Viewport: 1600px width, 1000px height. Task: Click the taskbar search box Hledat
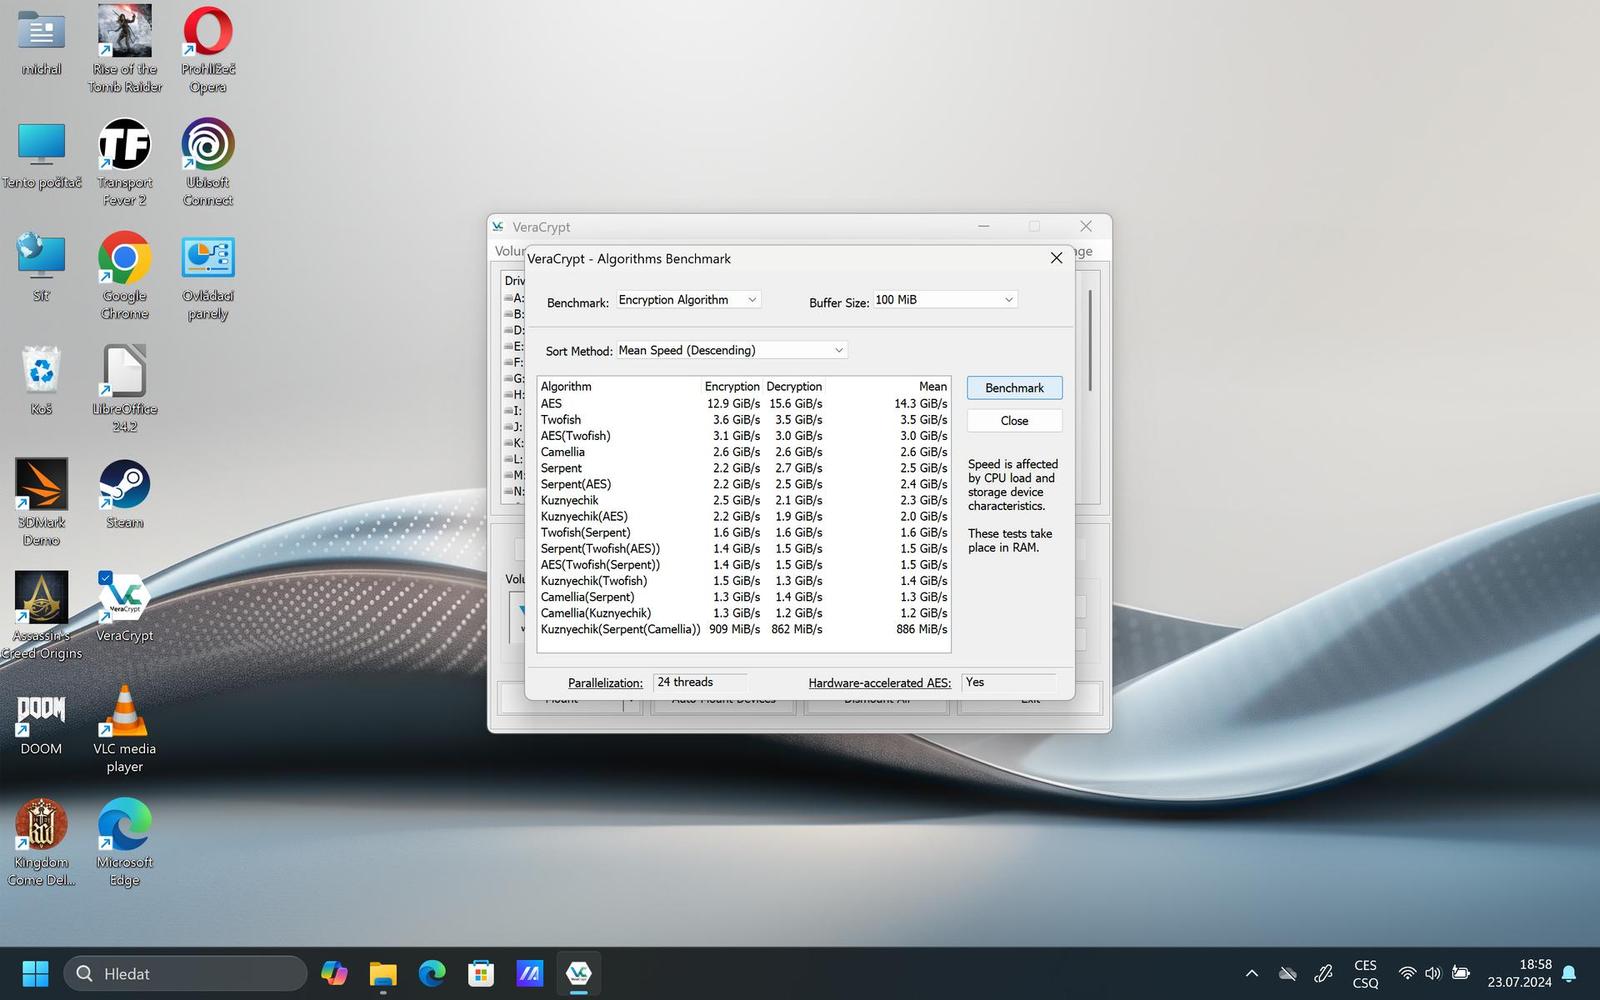[185, 973]
